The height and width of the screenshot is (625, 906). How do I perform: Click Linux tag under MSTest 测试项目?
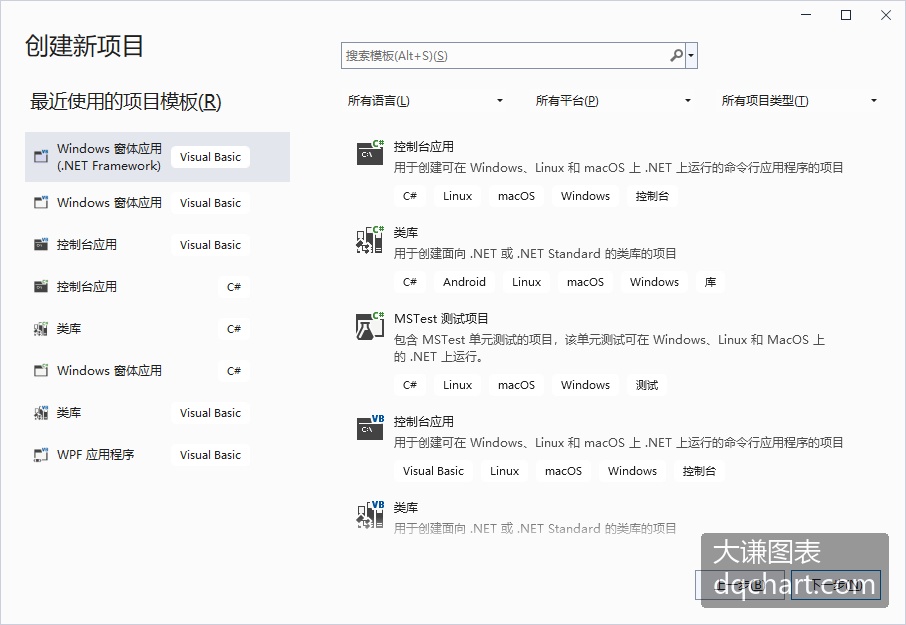pos(458,385)
